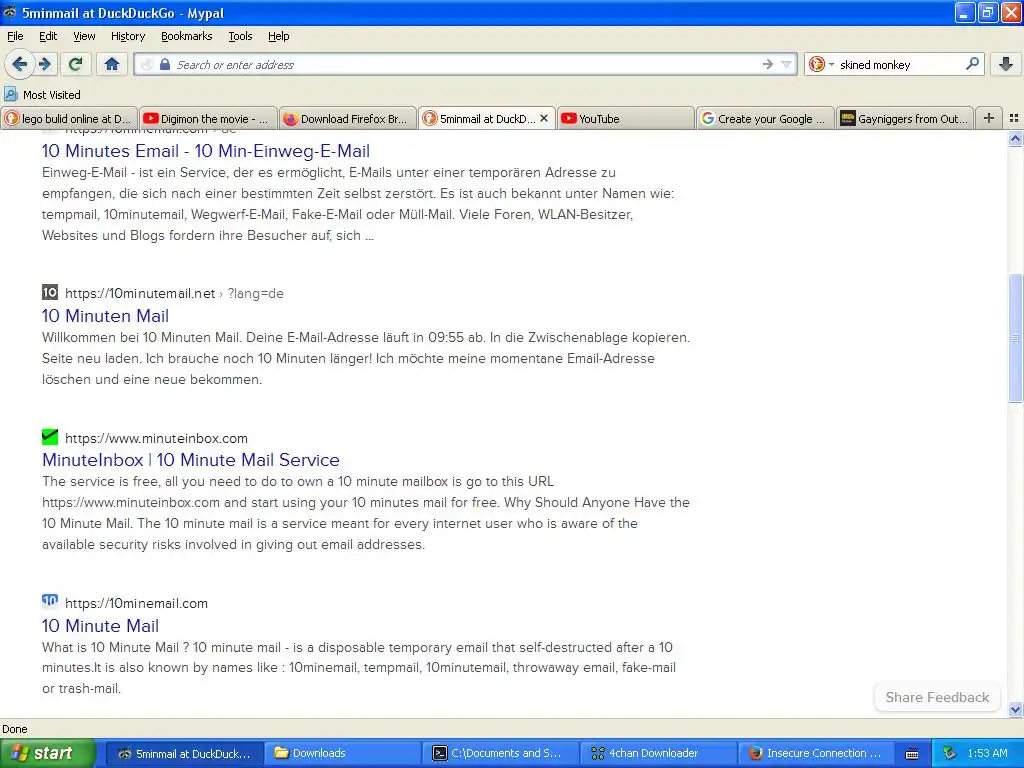This screenshot has height=768, width=1024.
Task: Show the list all tabs button
Action: 1014,118
